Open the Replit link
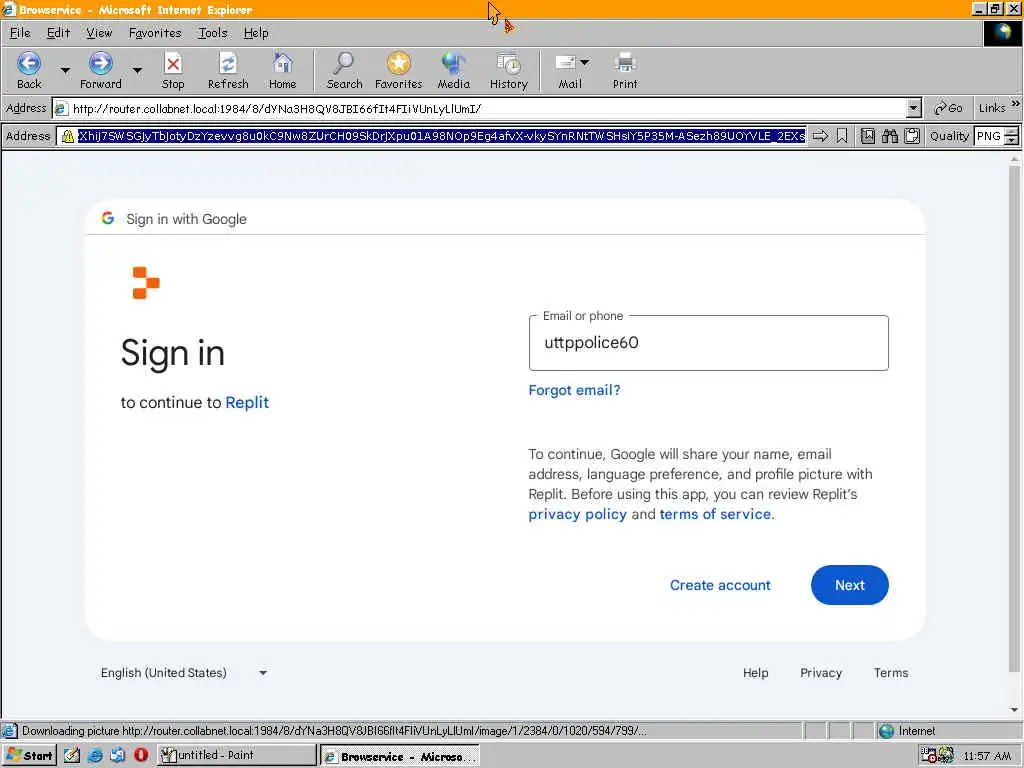The image size is (1024, 768). tap(247, 402)
